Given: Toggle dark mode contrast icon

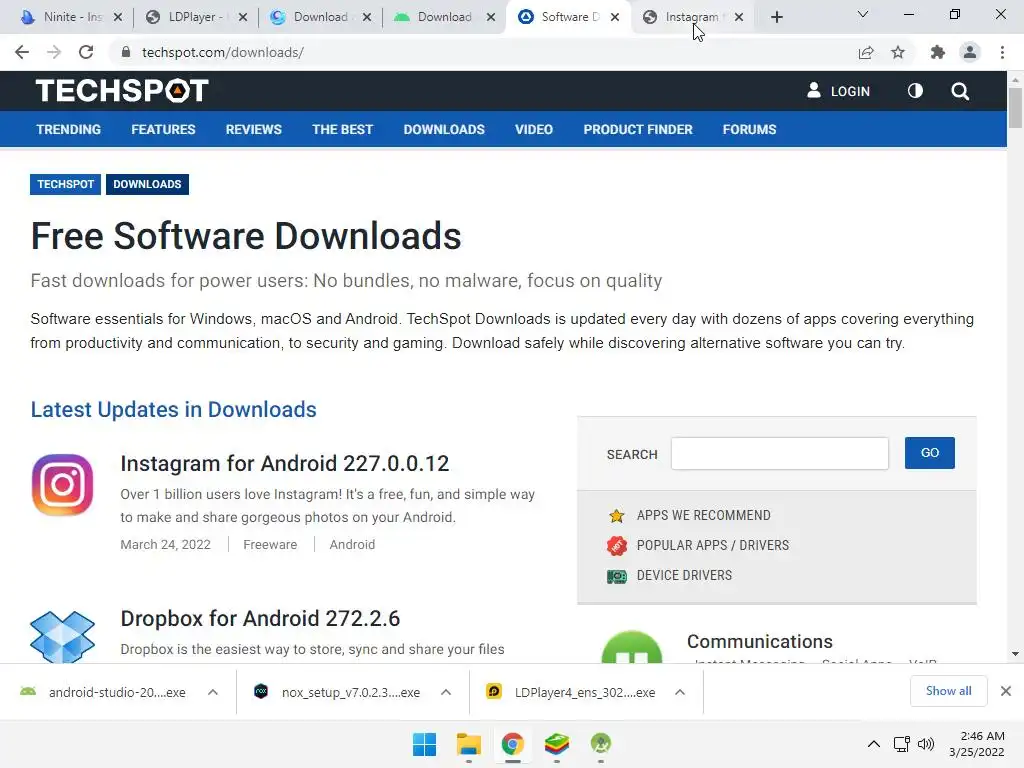Looking at the screenshot, I should (x=915, y=91).
